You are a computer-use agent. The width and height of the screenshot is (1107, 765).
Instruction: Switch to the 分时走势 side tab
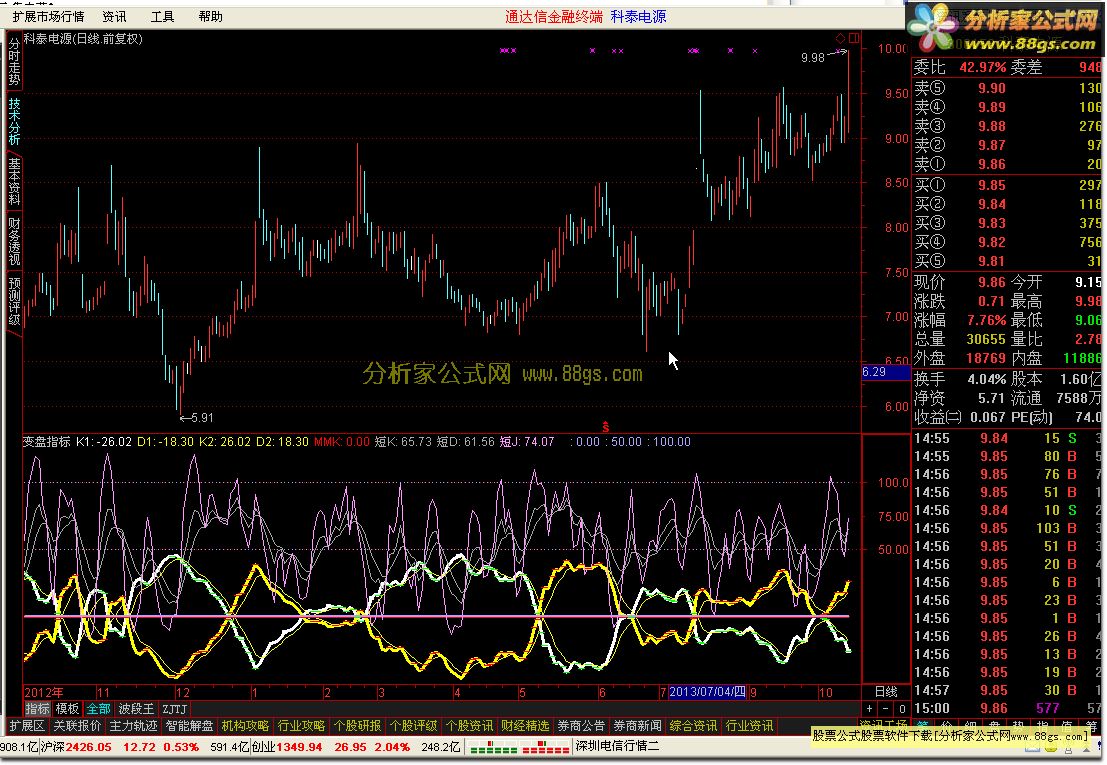[14, 61]
